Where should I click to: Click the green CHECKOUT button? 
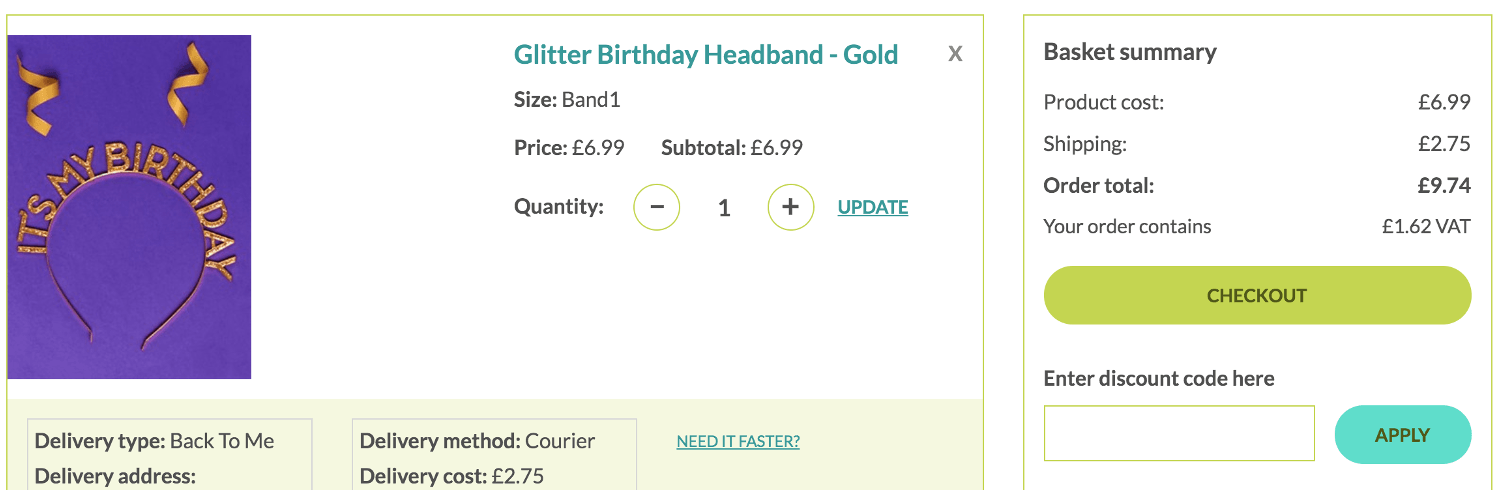[x=1257, y=295]
